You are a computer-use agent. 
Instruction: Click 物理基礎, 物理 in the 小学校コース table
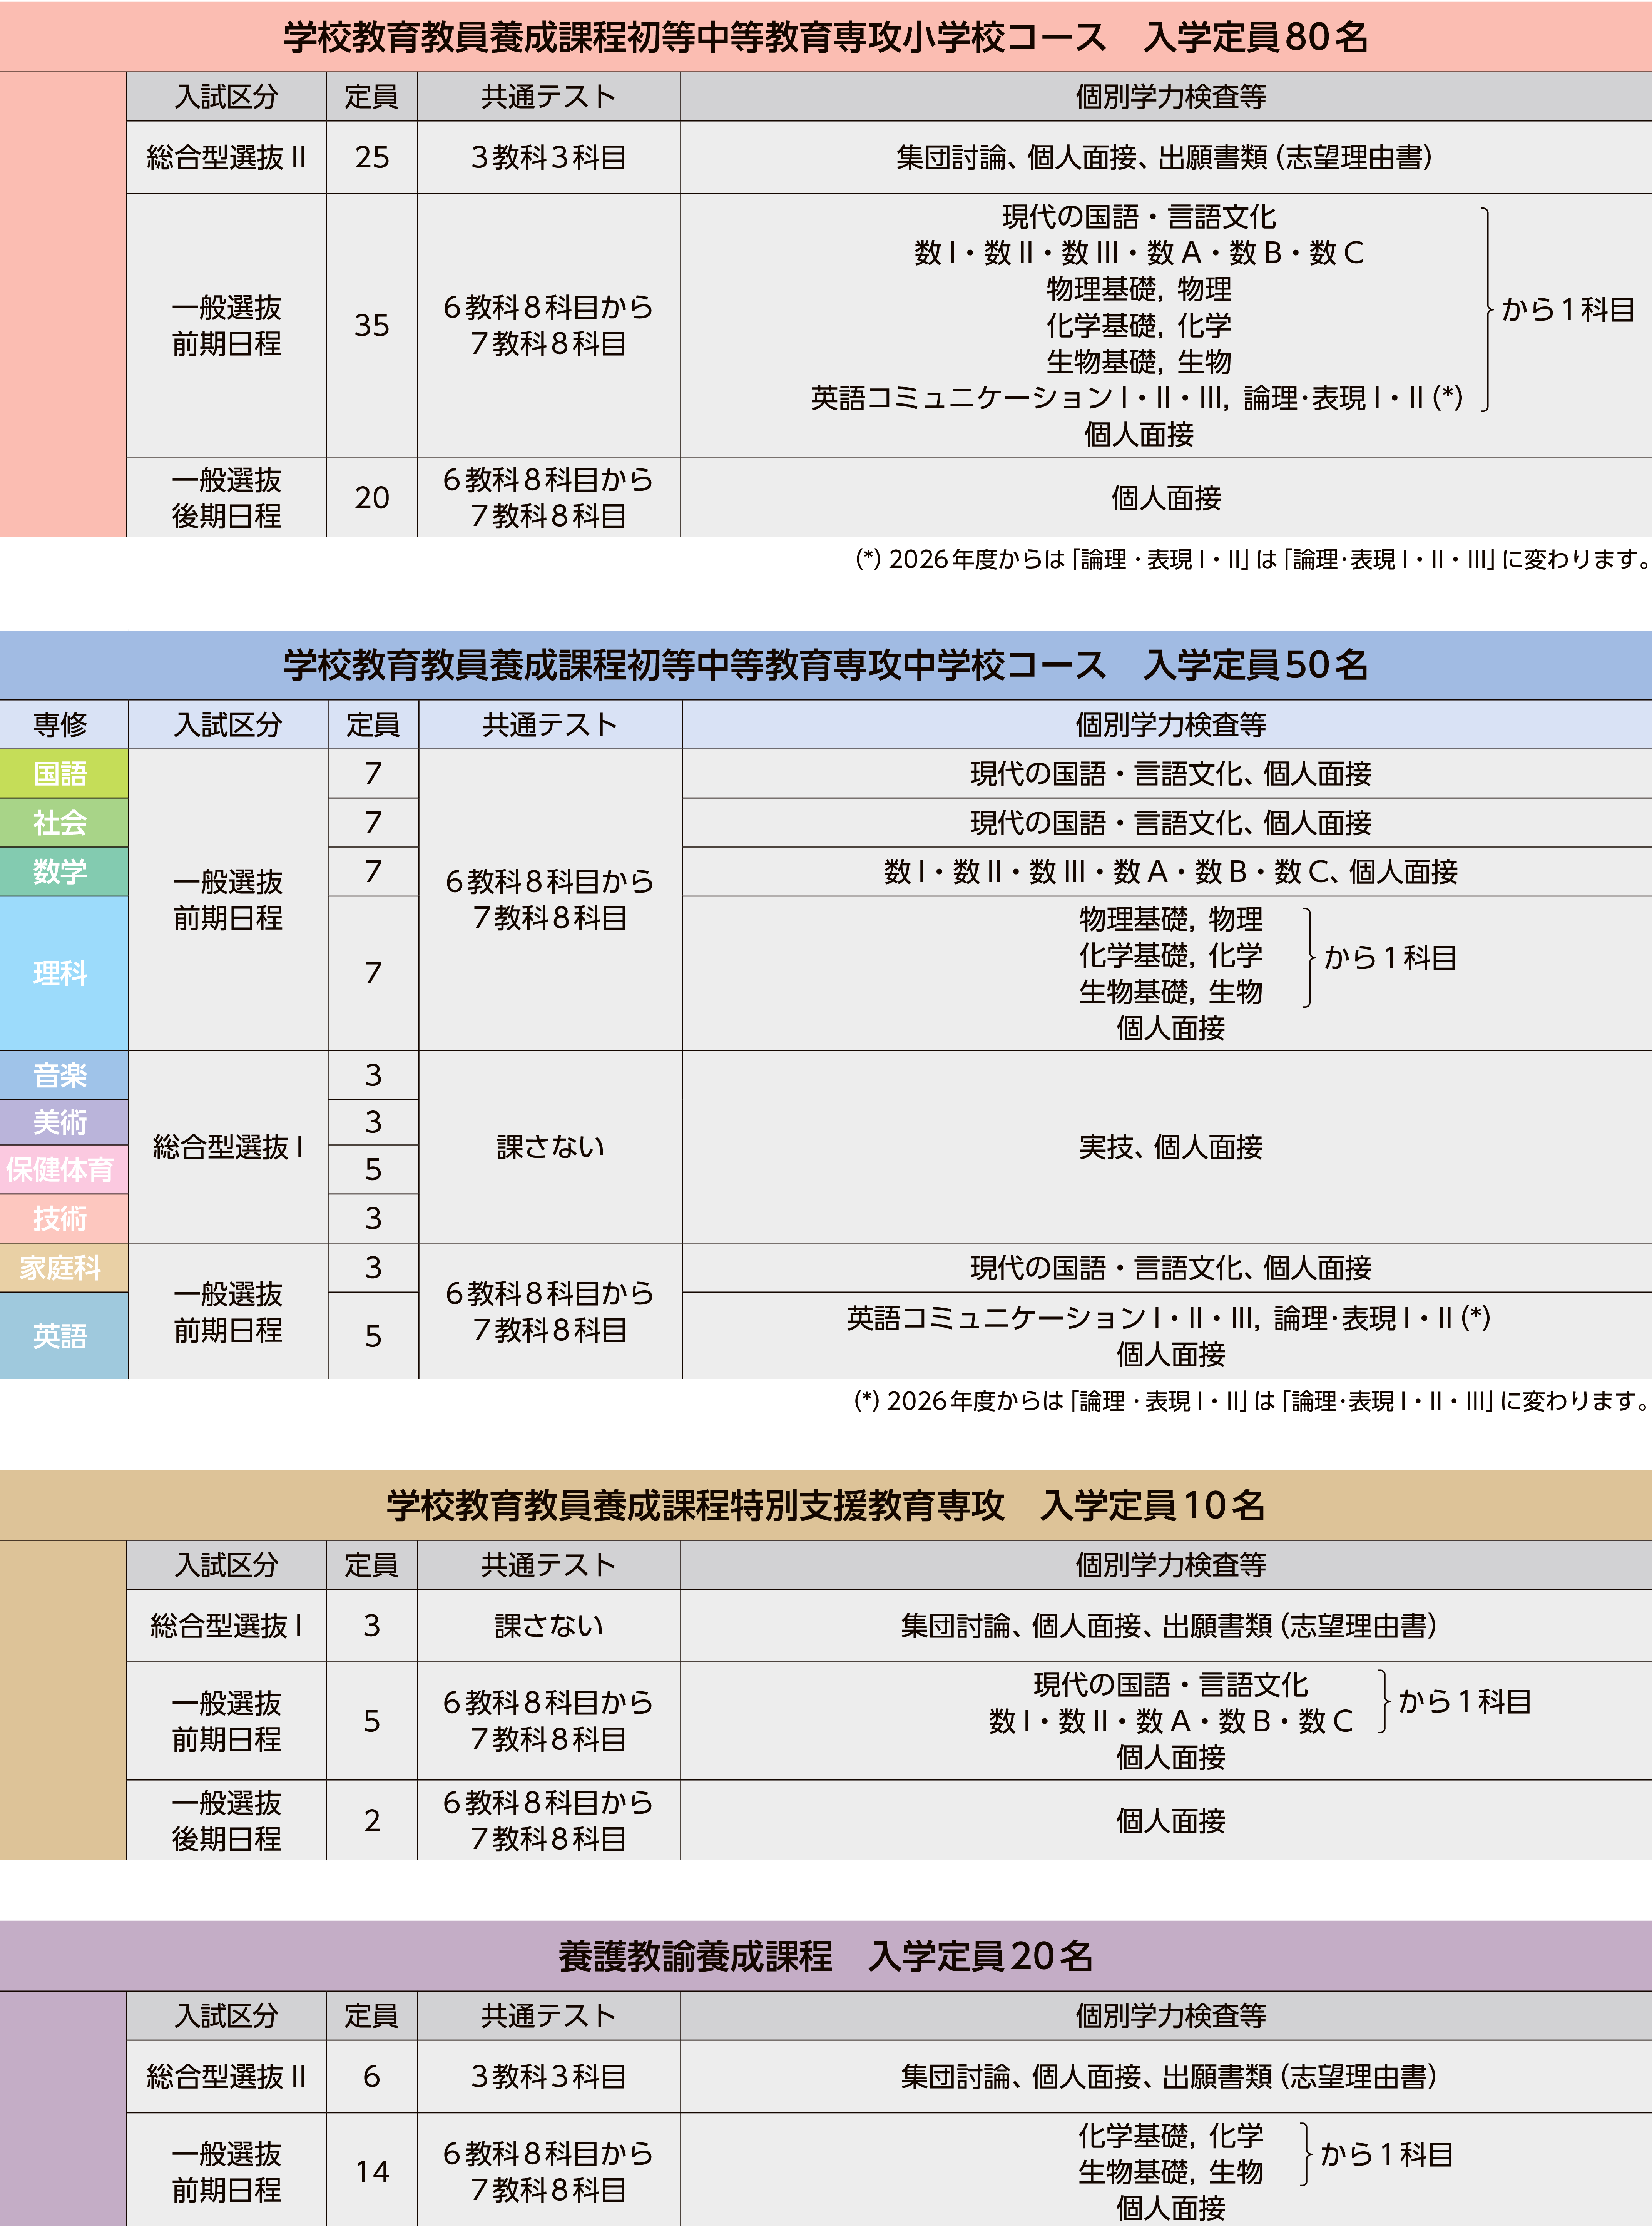pyautogui.click(x=1139, y=289)
